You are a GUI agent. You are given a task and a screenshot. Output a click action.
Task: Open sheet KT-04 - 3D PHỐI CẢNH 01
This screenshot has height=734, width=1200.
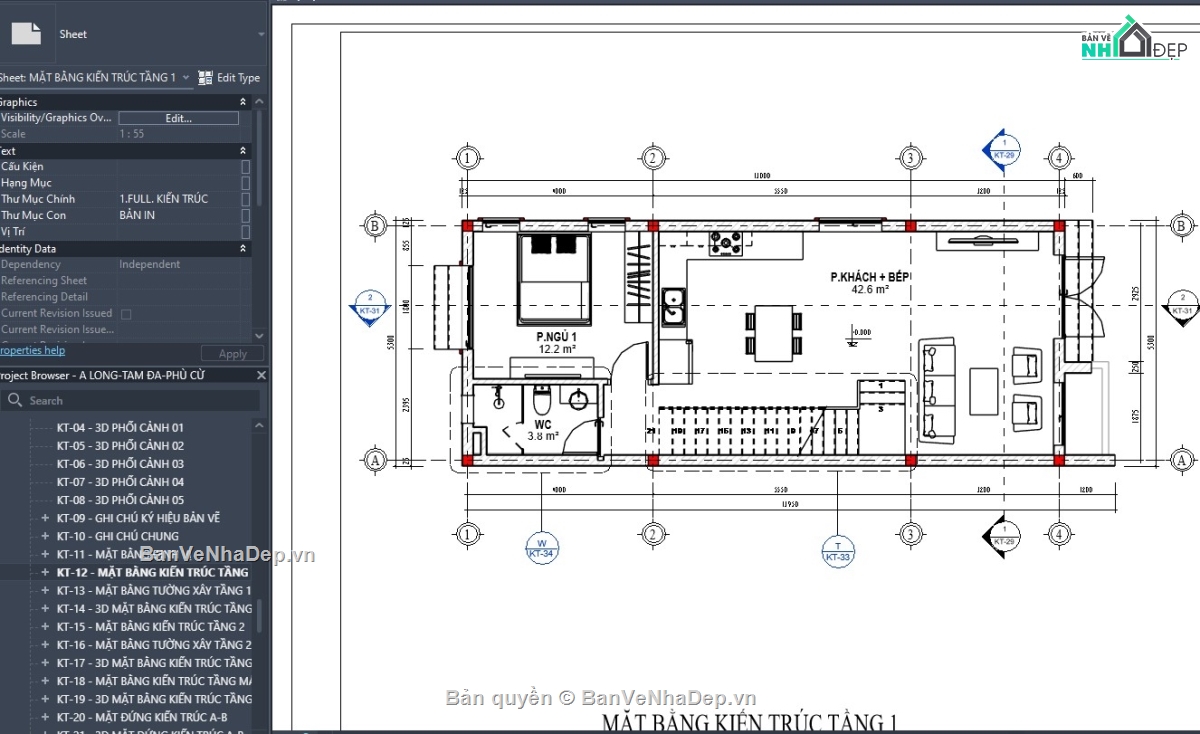point(120,427)
